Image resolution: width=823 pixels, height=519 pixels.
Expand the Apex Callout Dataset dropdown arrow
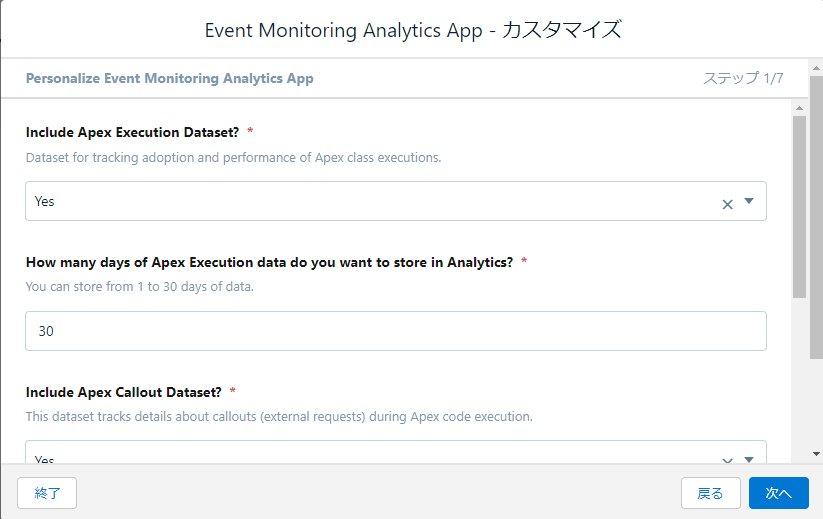749,459
